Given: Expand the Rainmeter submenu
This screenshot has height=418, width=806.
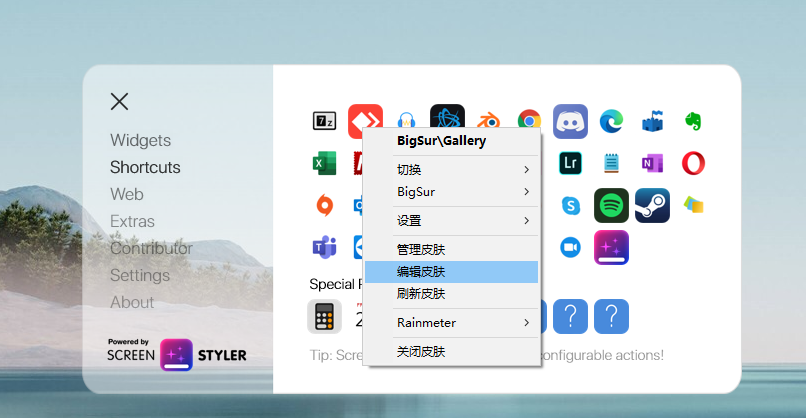Looking at the screenshot, I should point(452,322).
